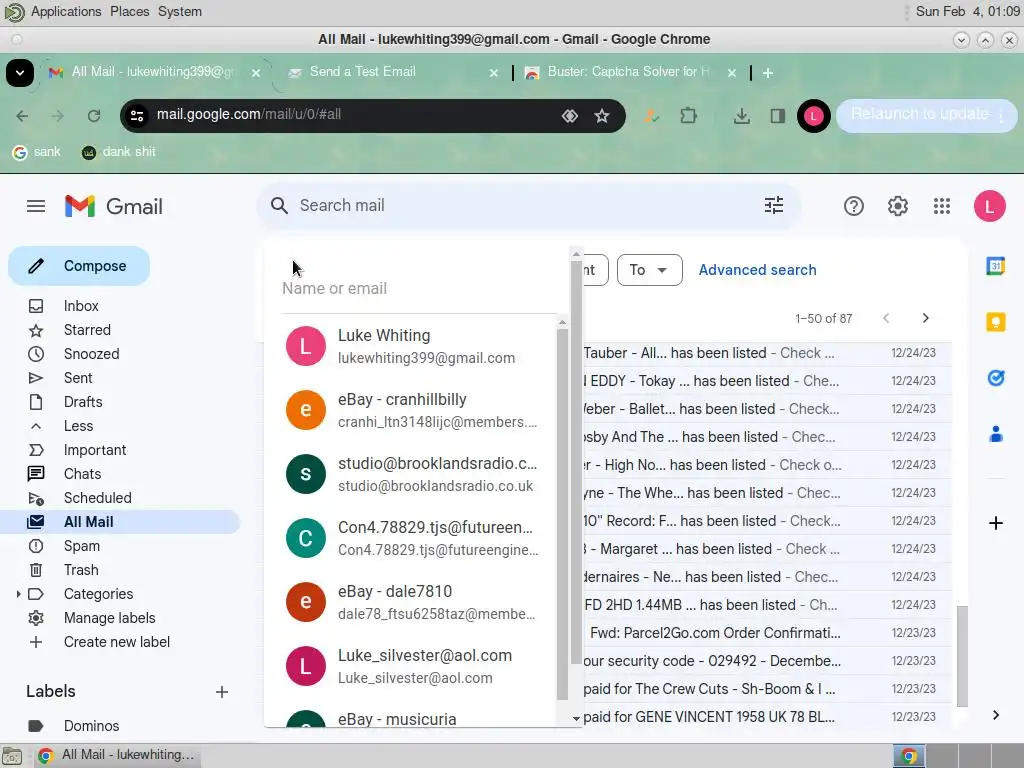Switch to Send a Test Email tab
The height and width of the screenshot is (768, 1024).
392,72
